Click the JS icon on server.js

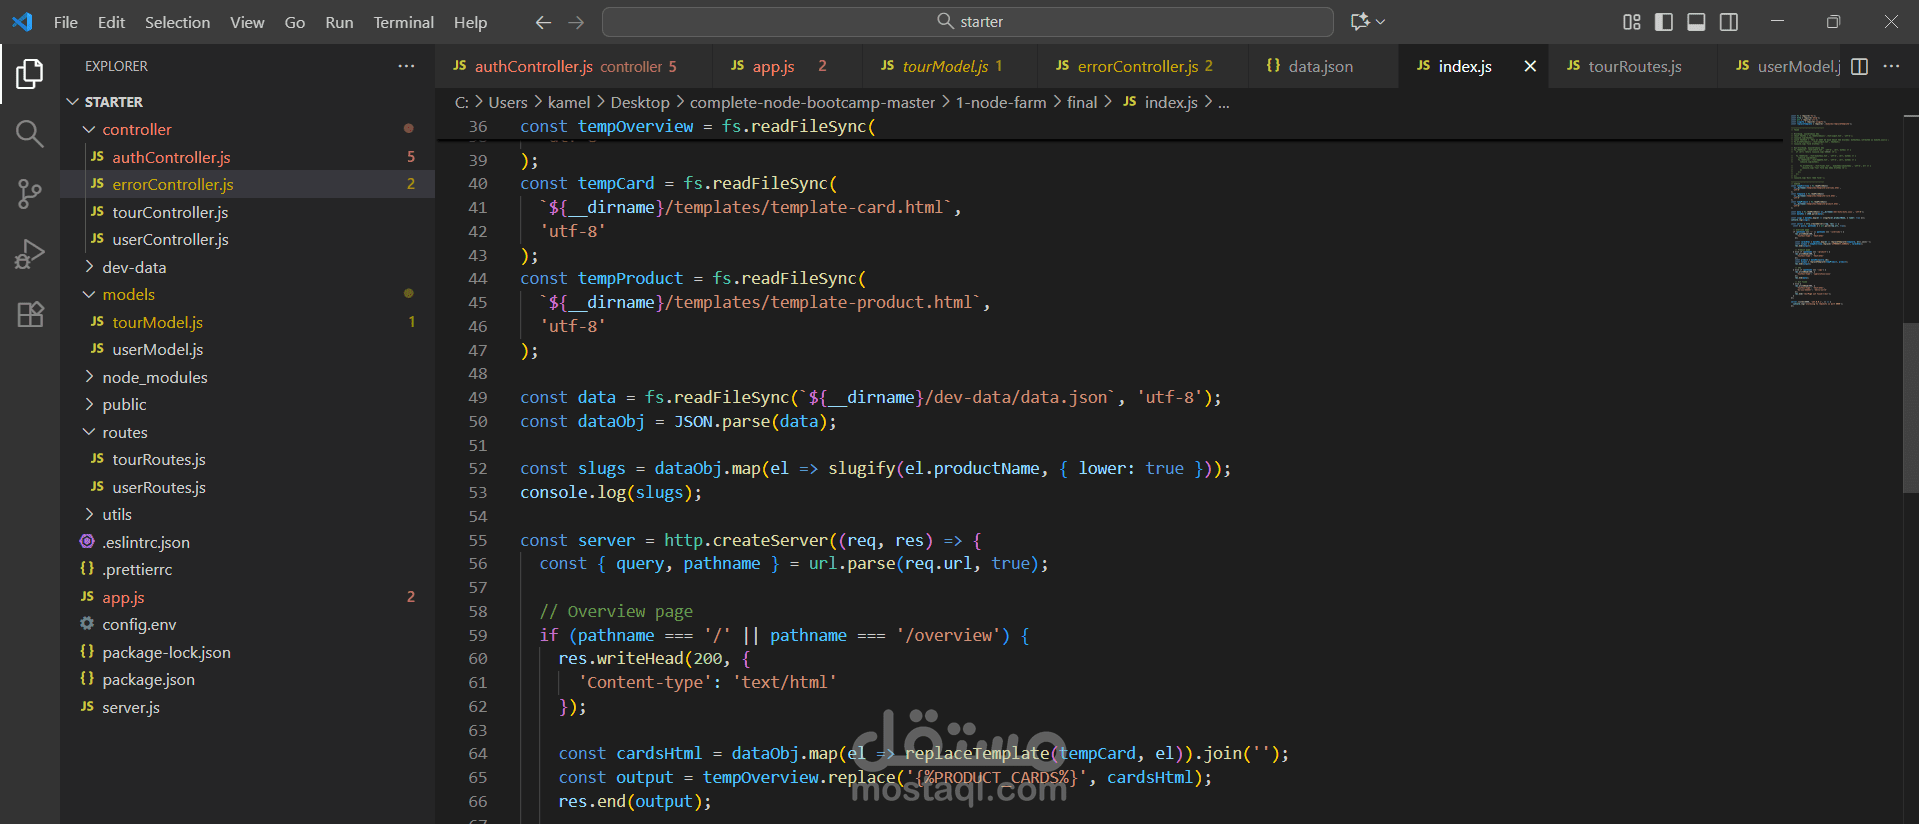(x=87, y=706)
